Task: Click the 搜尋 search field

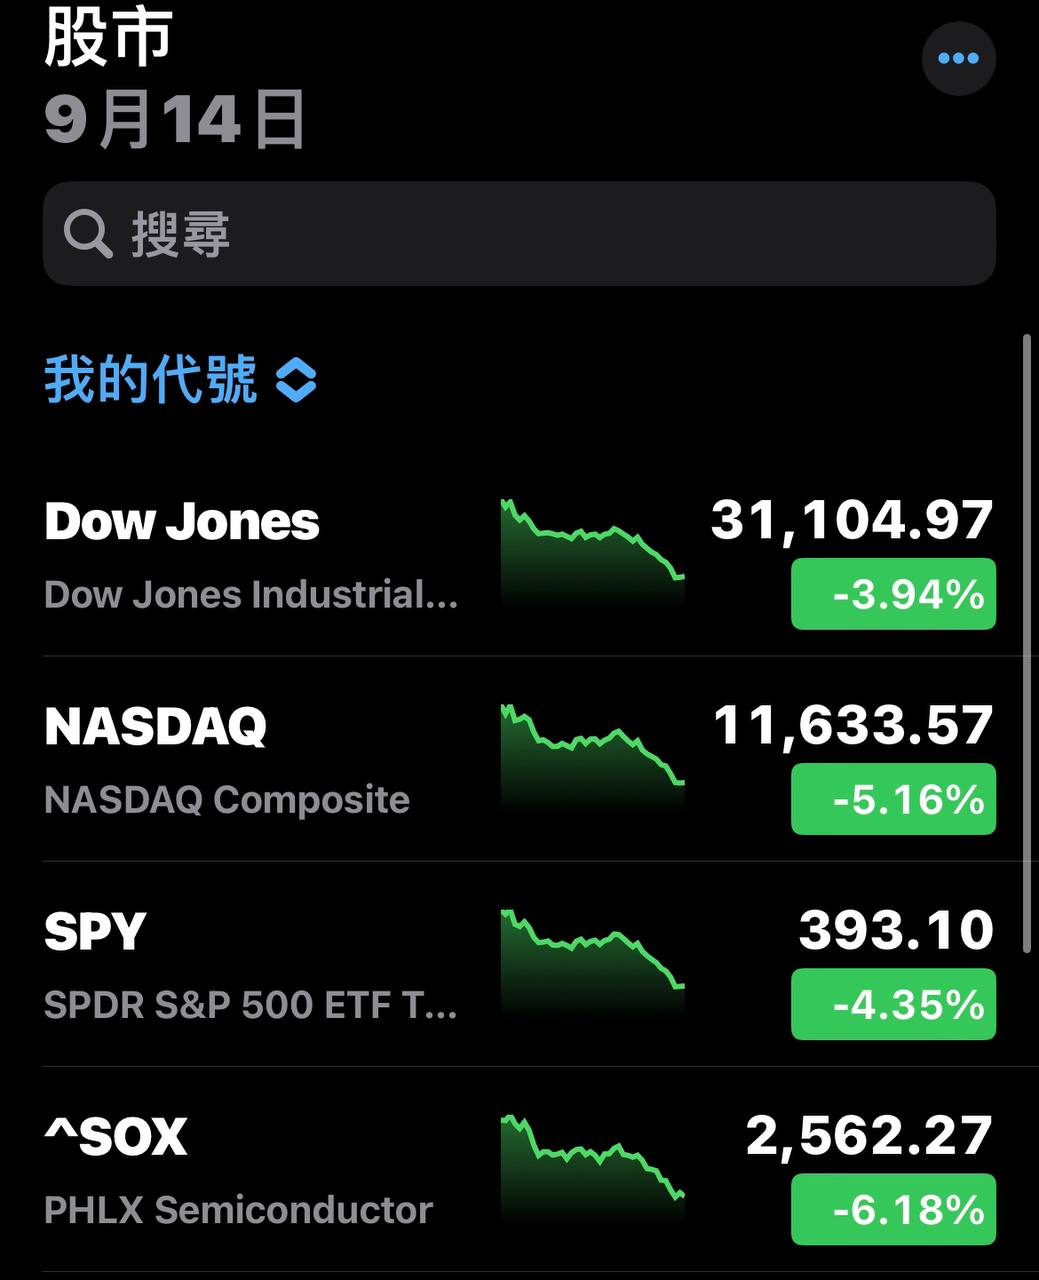Action: click(x=519, y=234)
